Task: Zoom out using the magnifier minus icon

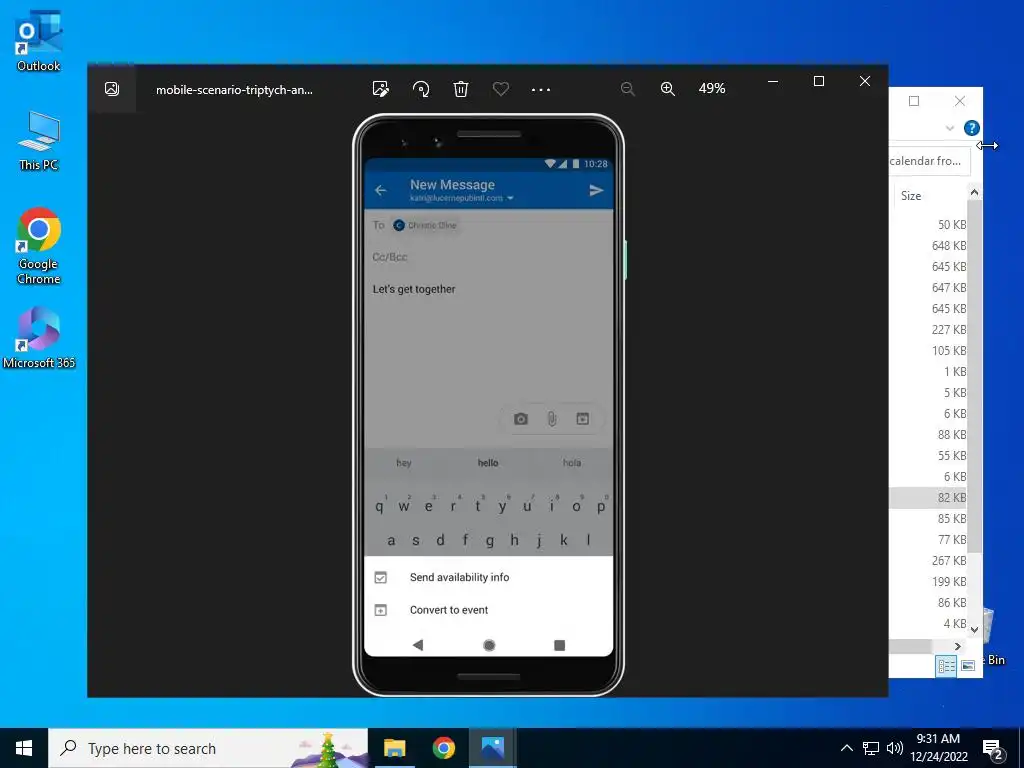Action: point(628,89)
